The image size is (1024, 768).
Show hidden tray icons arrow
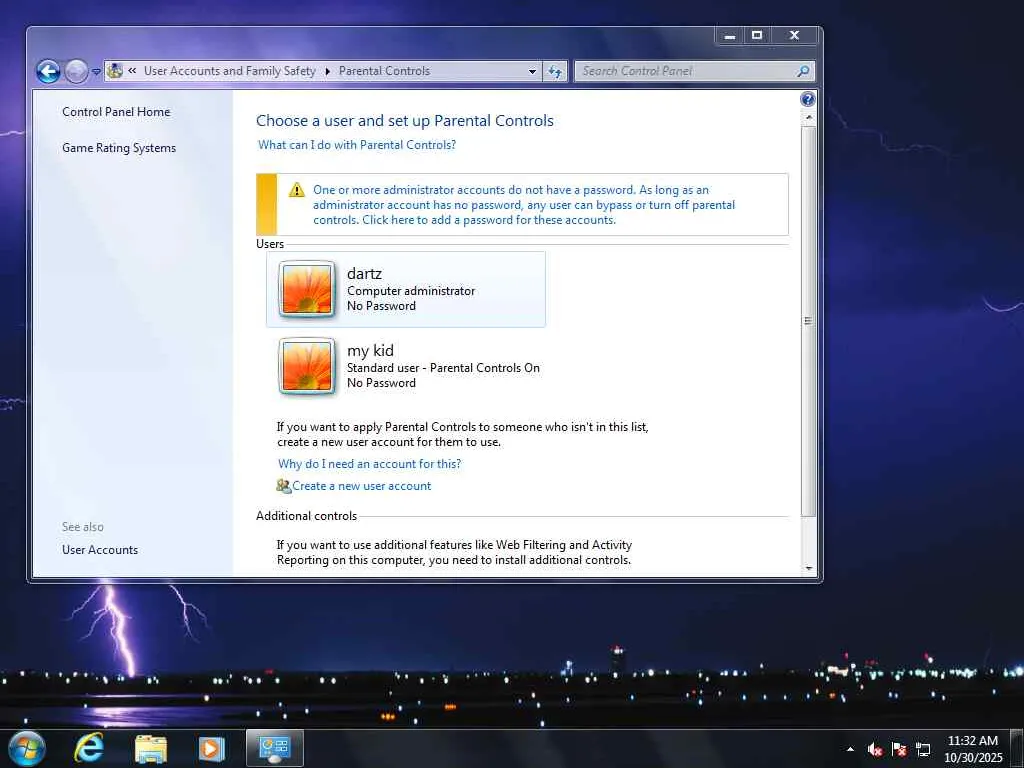point(850,749)
